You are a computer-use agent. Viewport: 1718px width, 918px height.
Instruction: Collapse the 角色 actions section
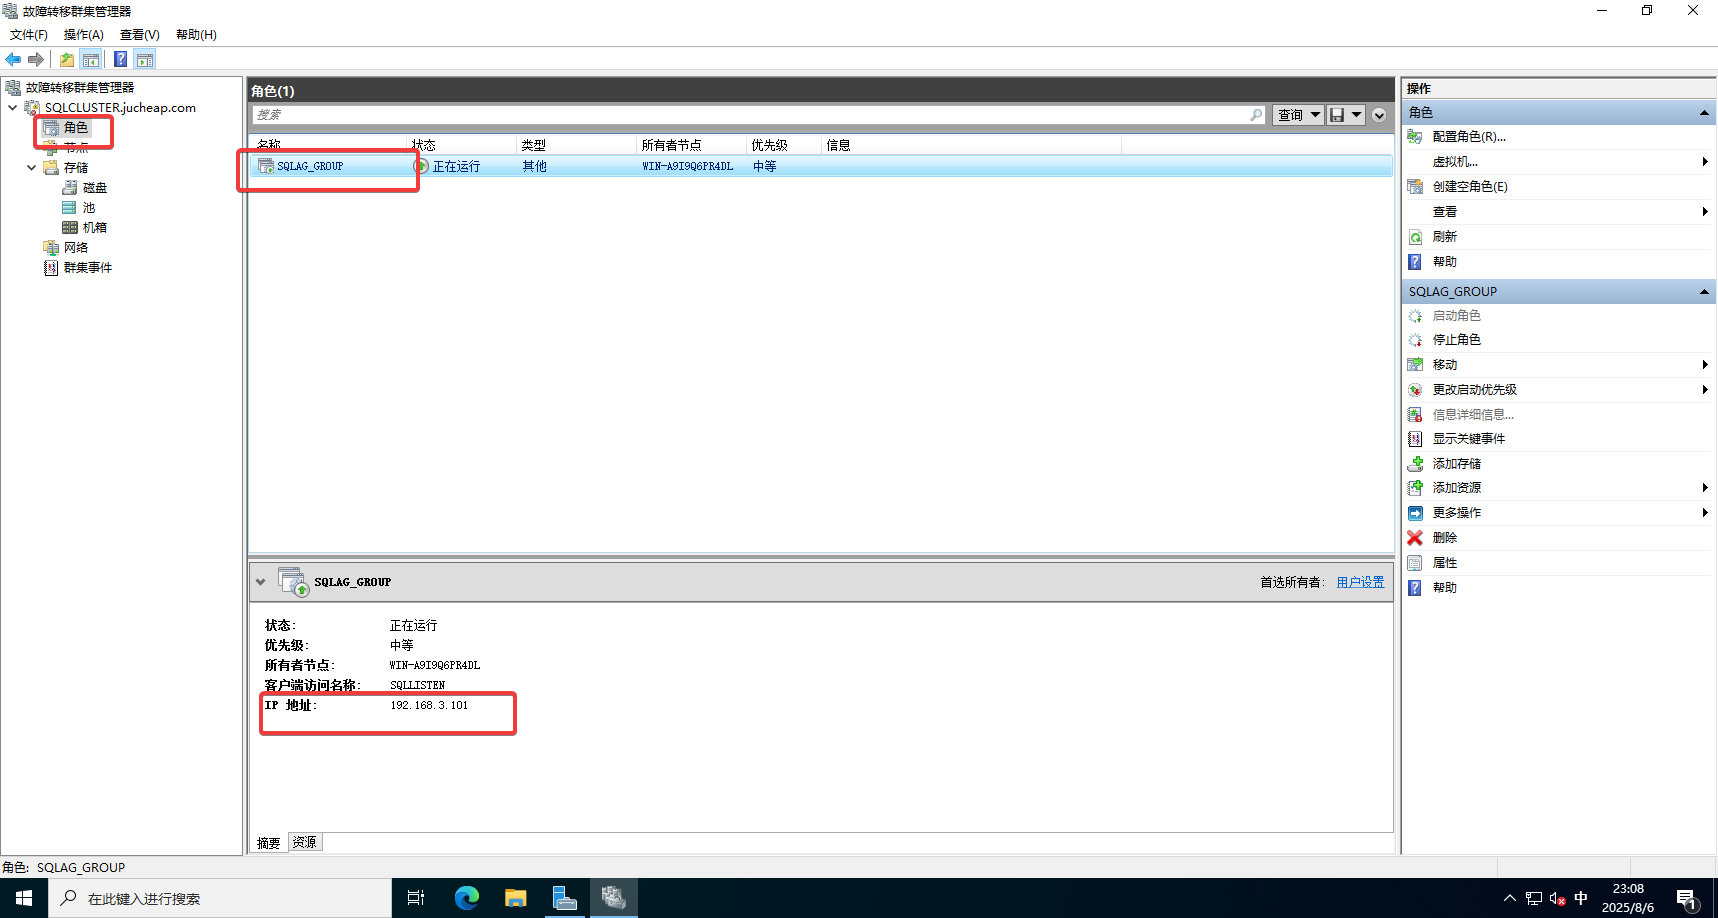(1704, 113)
